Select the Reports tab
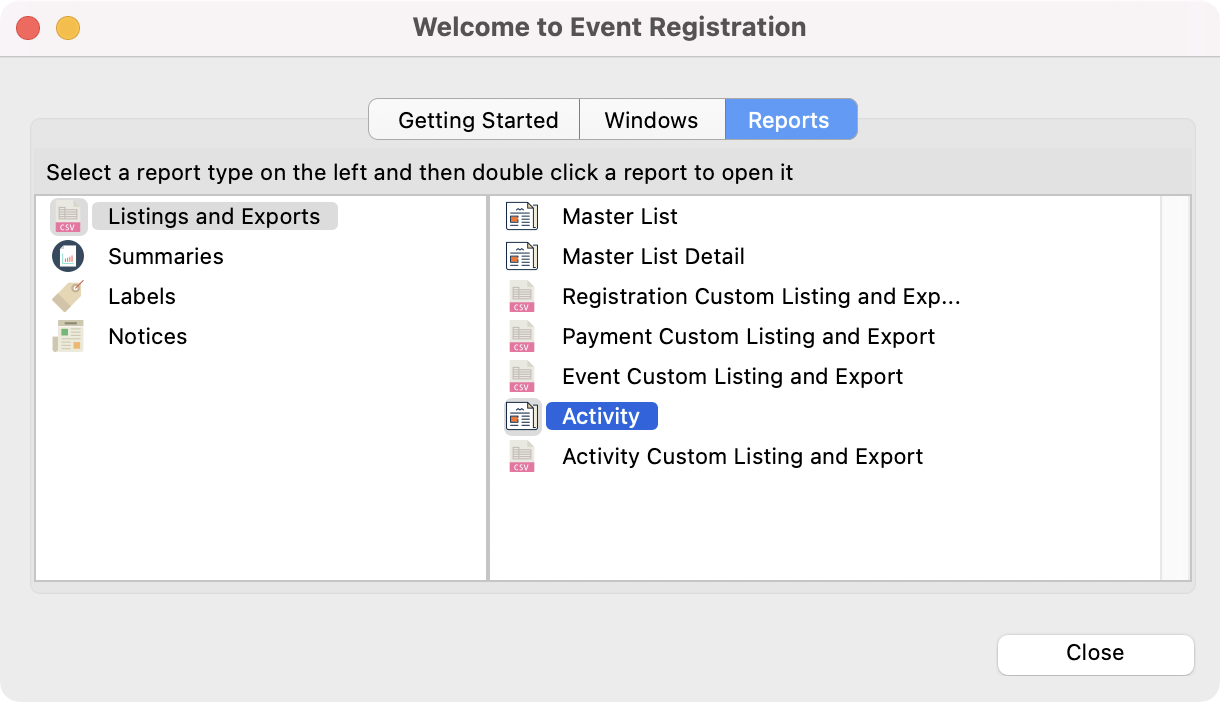The width and height of the screenshot is (1220, 702). pyautogui.click(x=789, y=120)
